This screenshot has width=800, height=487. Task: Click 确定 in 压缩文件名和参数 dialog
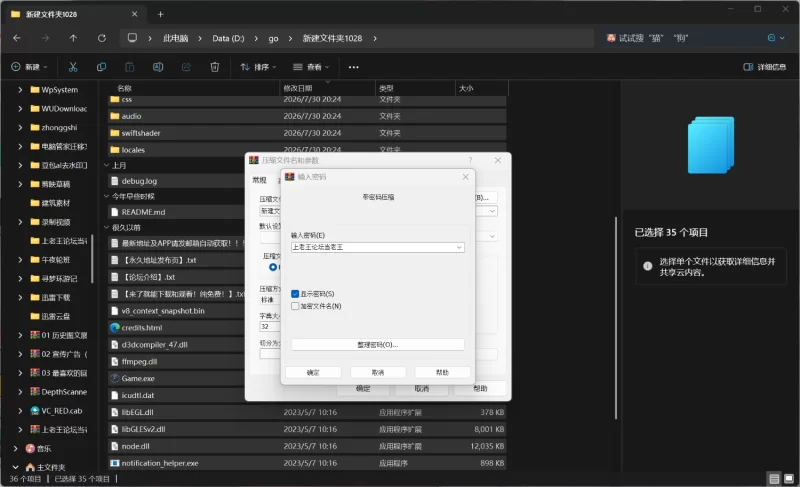[363, 389]
